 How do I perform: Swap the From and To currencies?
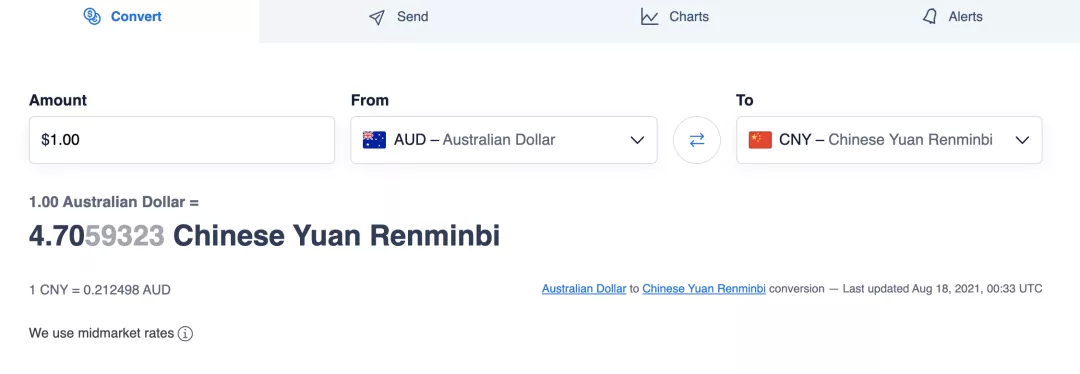point(697,140)
